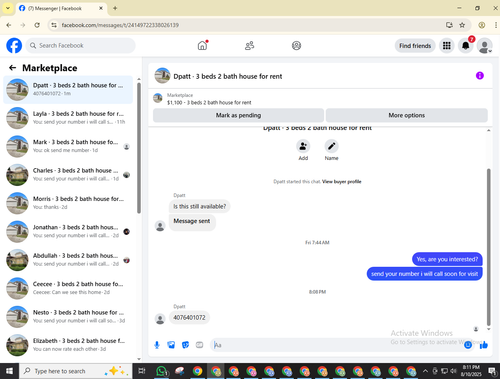Open the Windows Start menu
This screenshot has height=379, width=500.
point(9,371)
